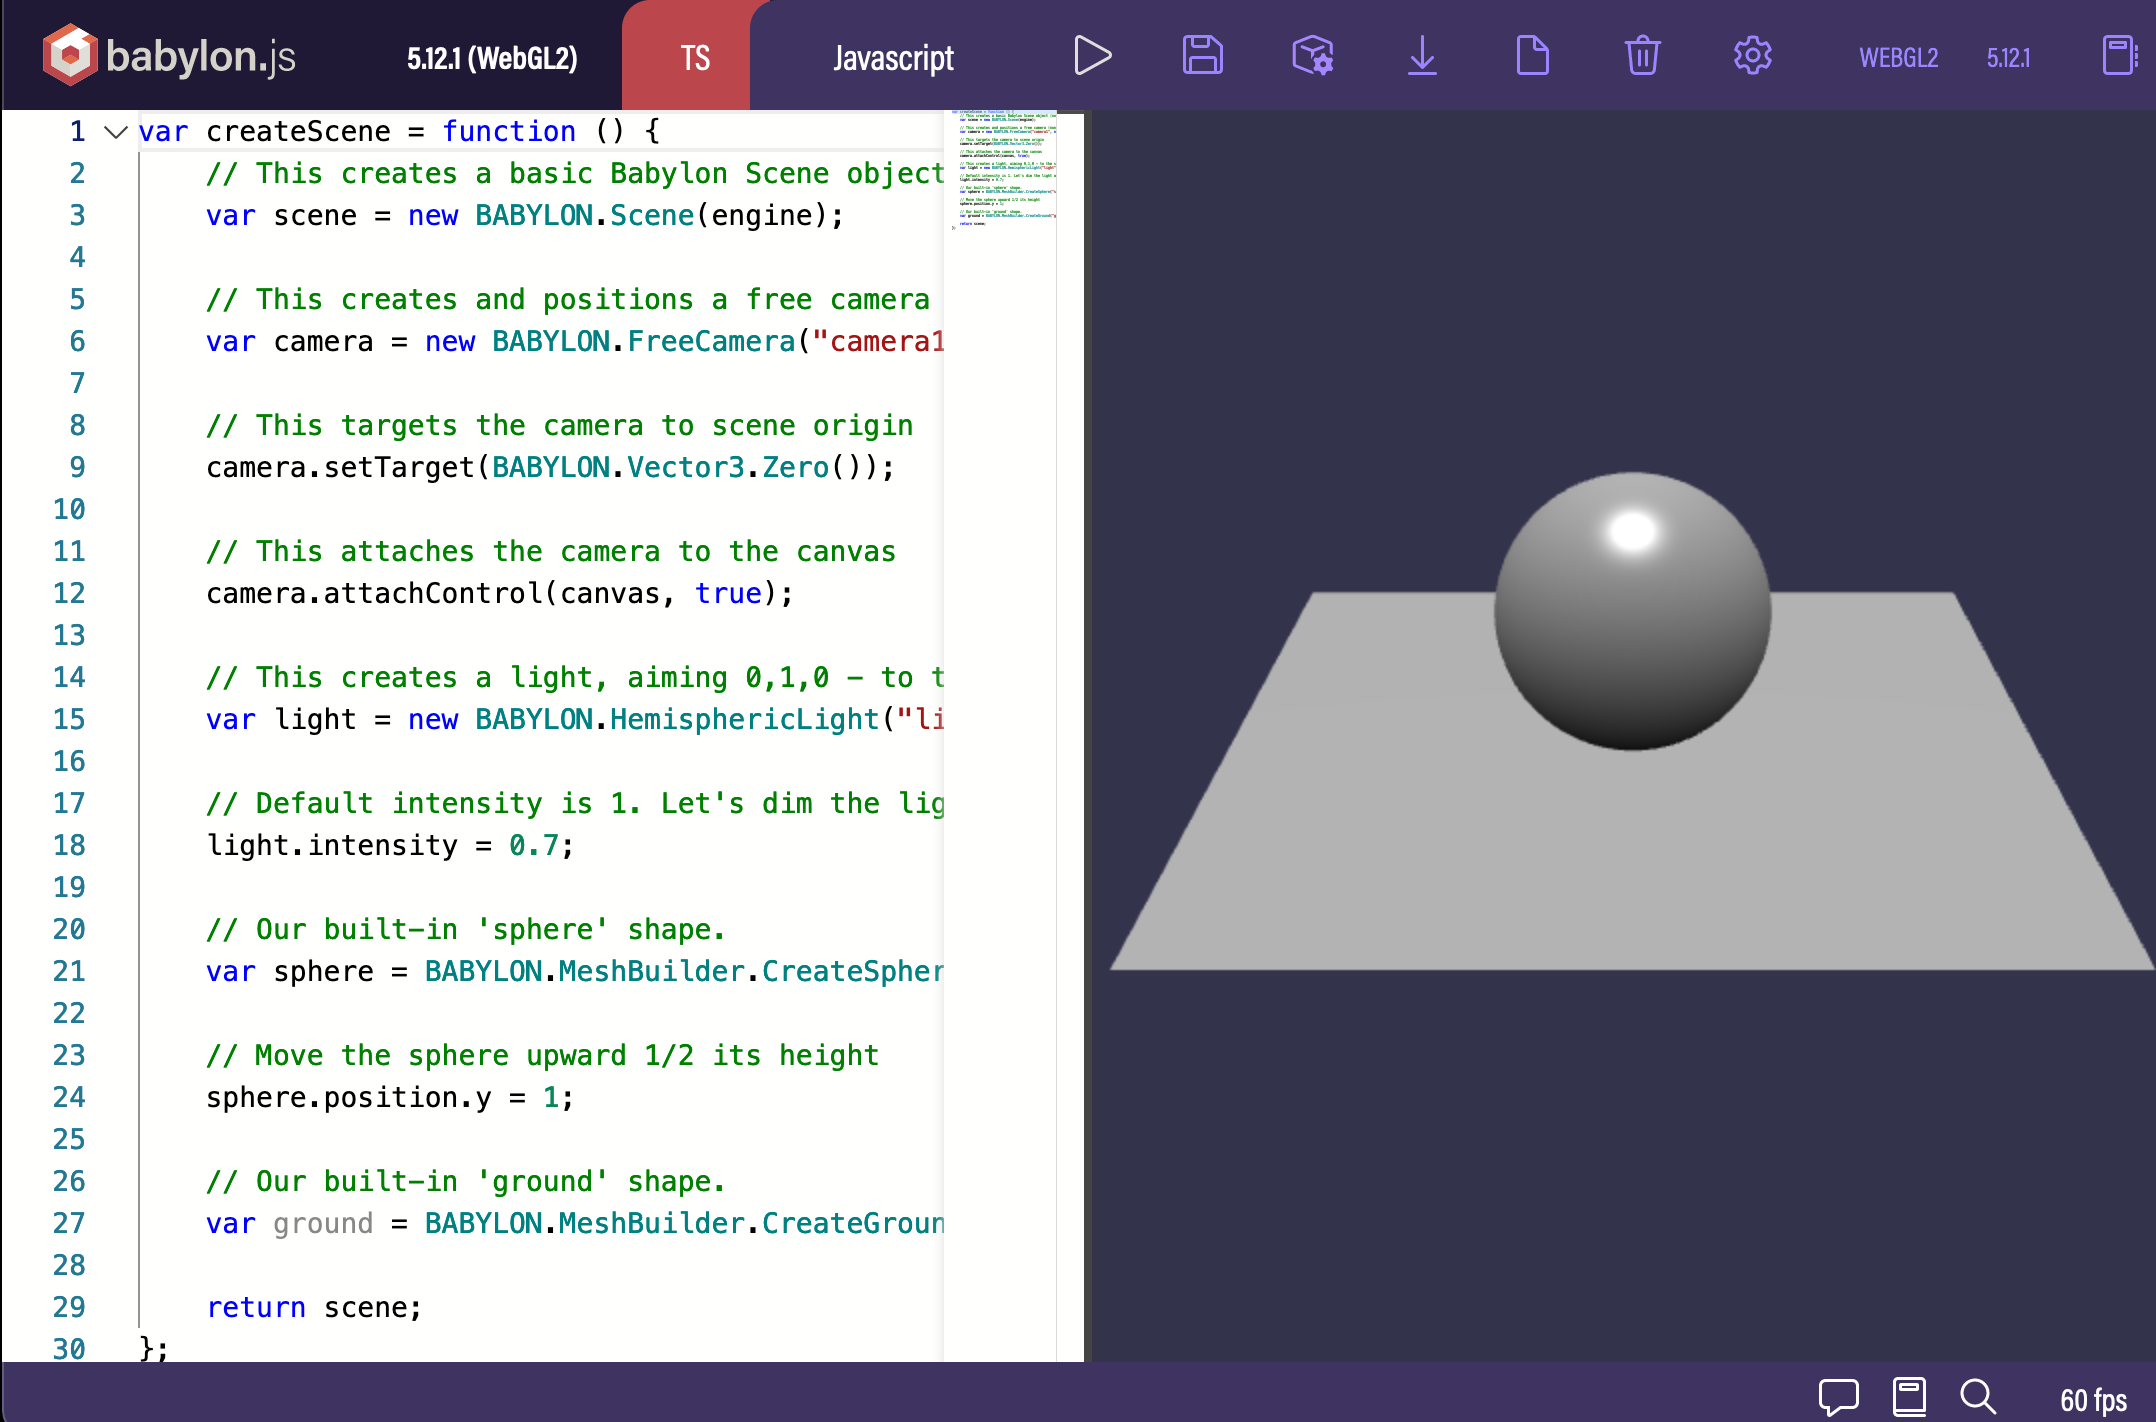This screenshot has height=1422, width=2156.
Task: Clear the code using the trash icon
Action: (1642, 56)
